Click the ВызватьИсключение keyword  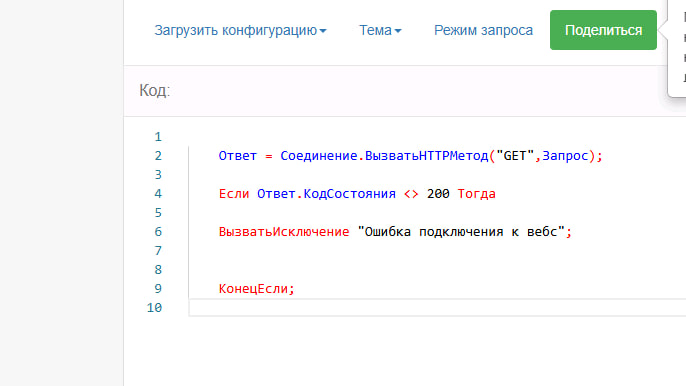(284, 232)
